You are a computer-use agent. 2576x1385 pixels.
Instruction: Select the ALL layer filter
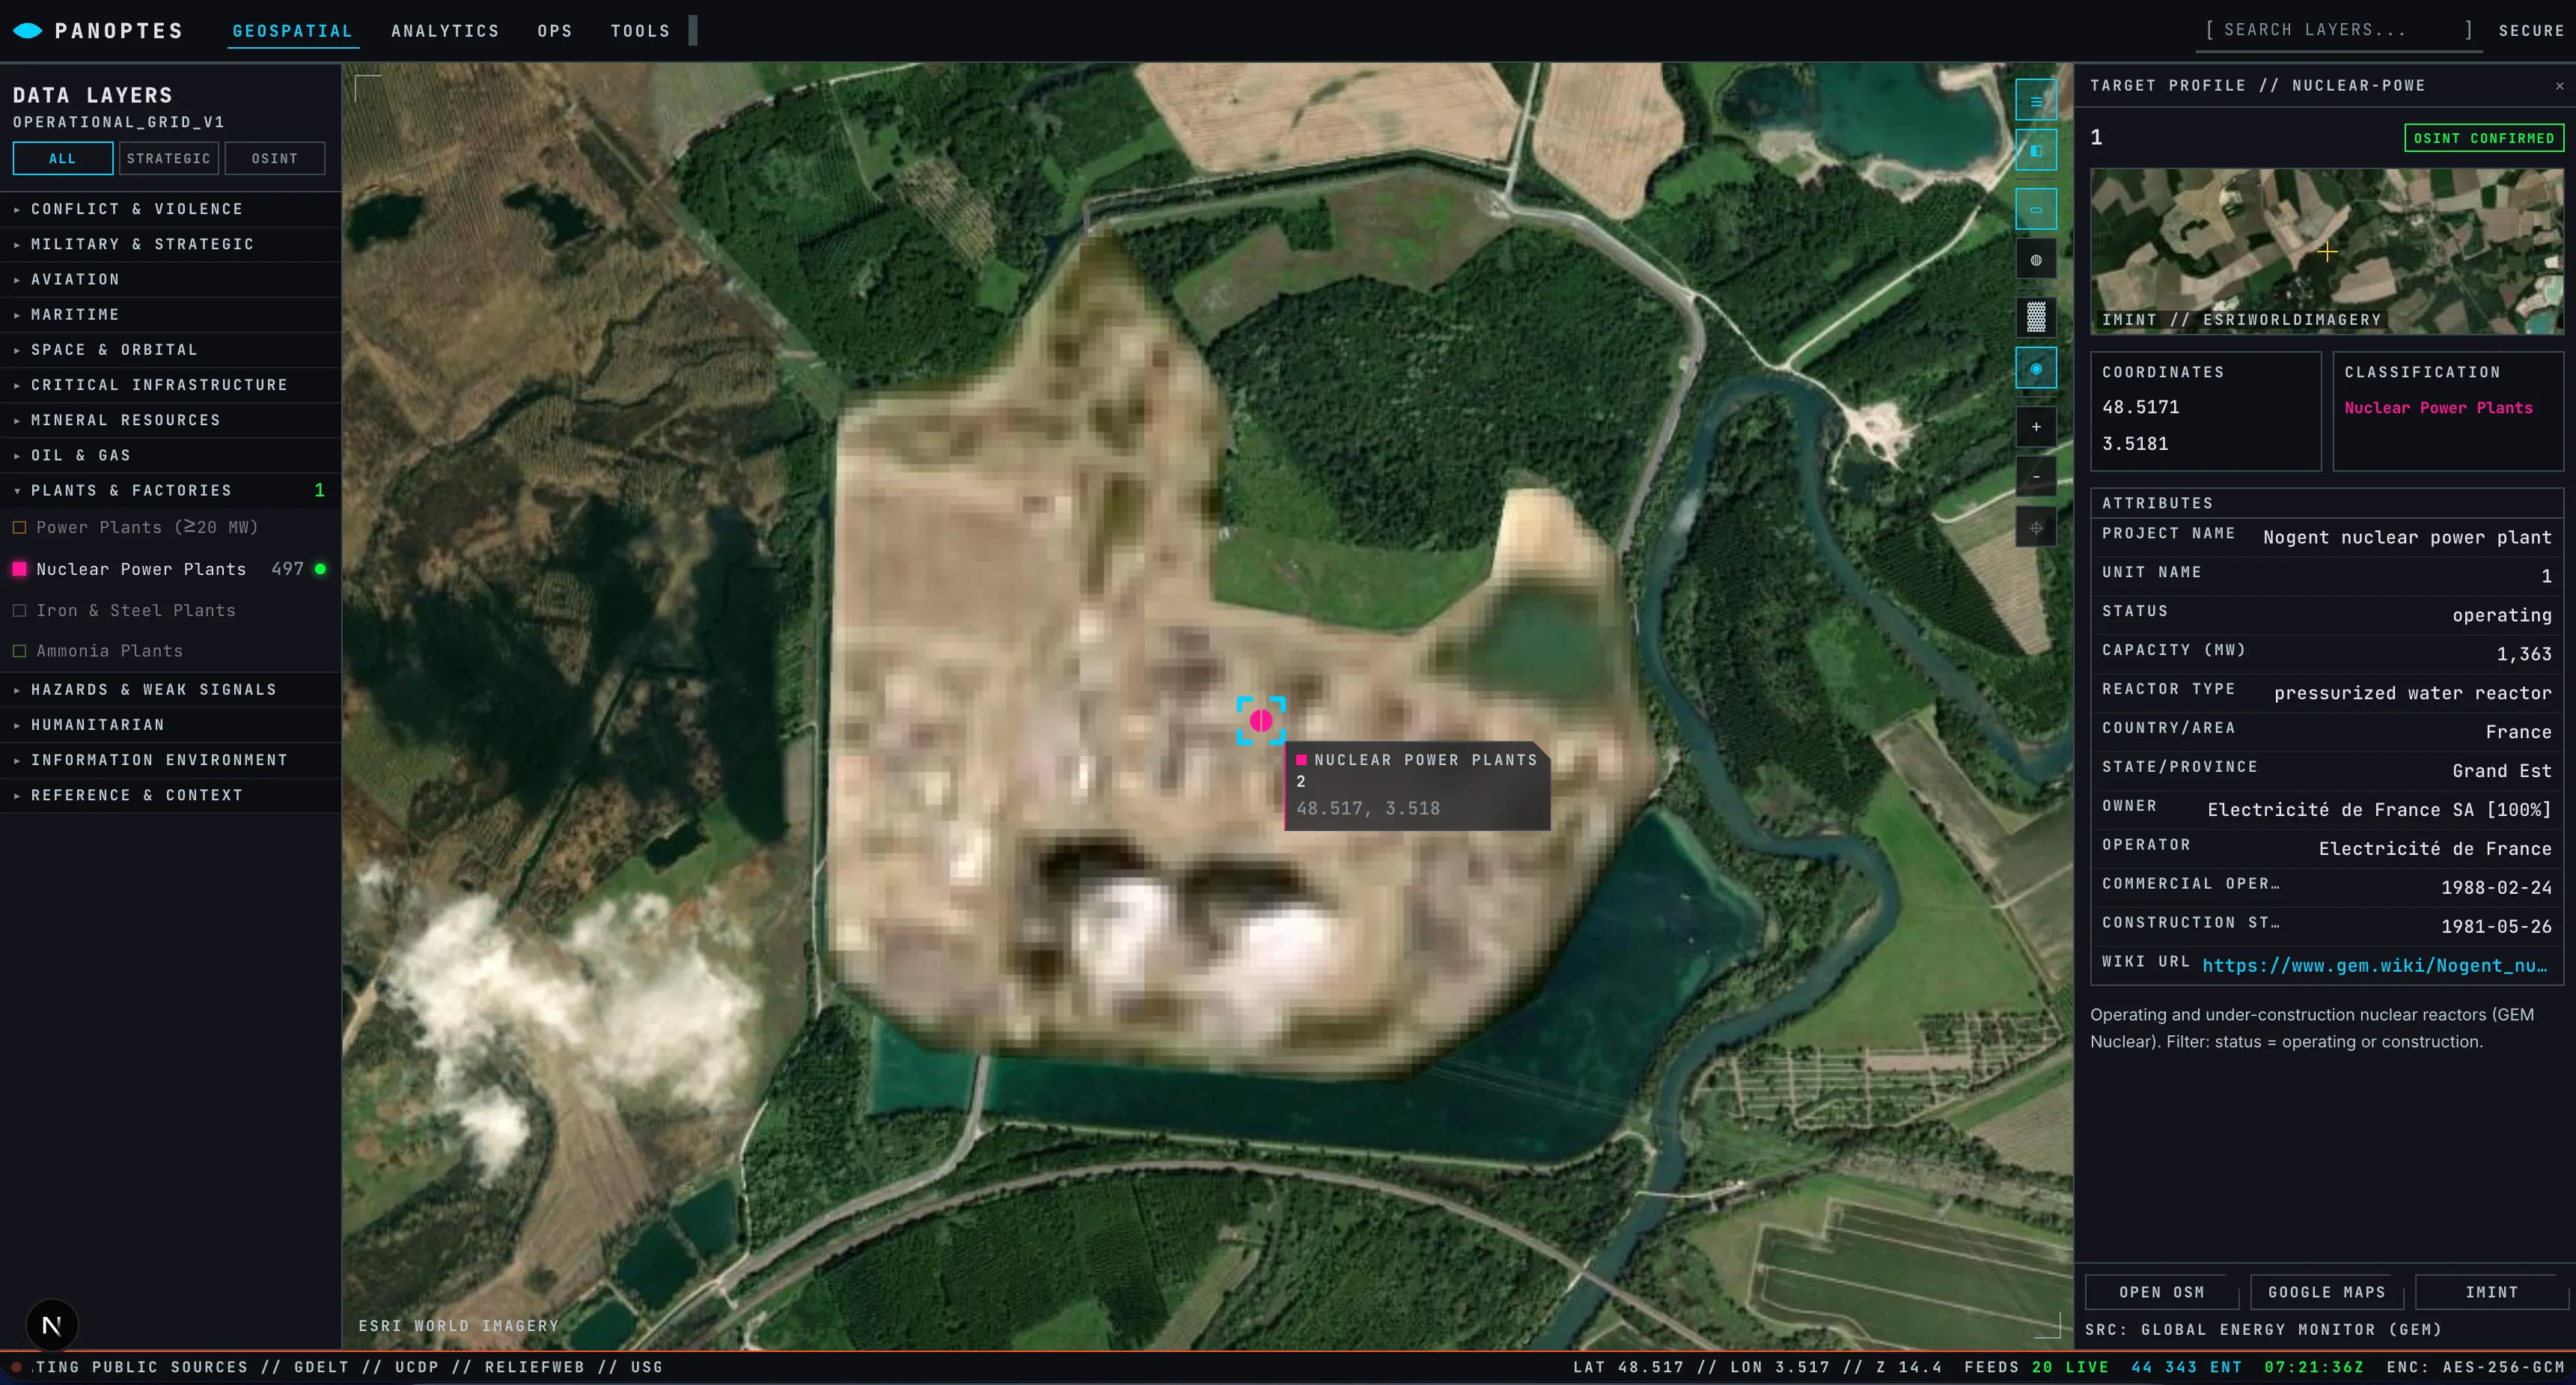(63, 159)
